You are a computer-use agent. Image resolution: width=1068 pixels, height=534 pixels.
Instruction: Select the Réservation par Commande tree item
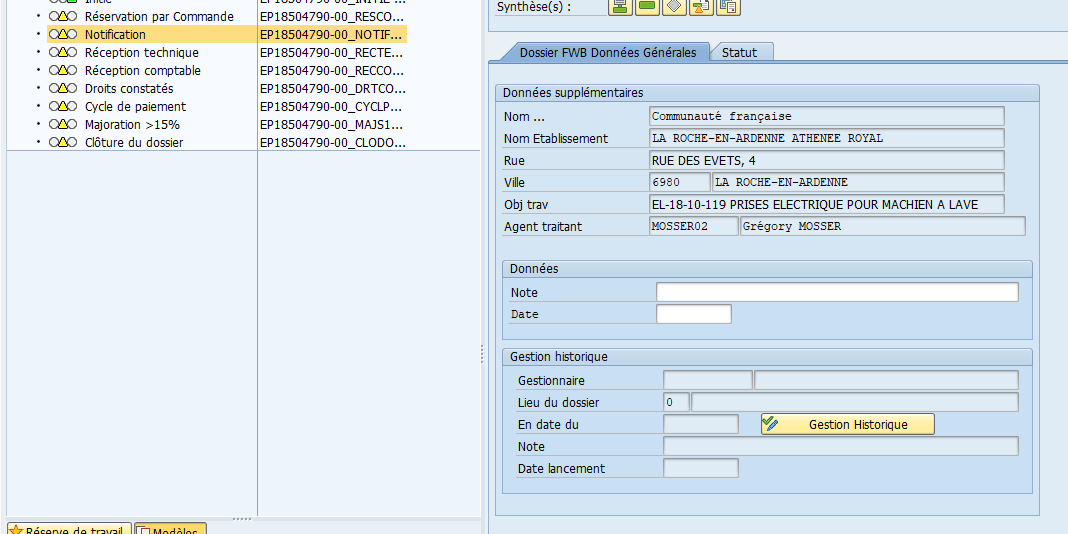[159, 16]
